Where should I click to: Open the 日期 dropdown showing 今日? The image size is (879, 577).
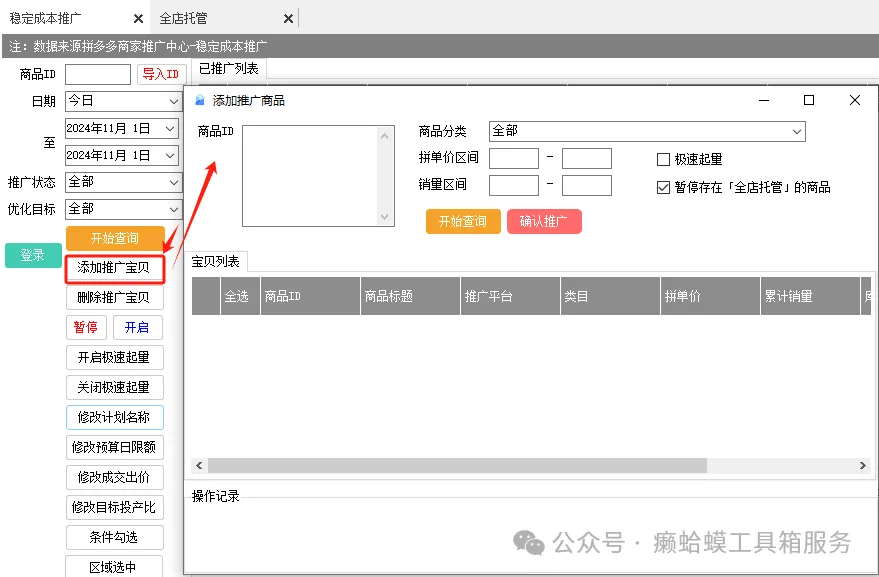[x=122, y=101]
